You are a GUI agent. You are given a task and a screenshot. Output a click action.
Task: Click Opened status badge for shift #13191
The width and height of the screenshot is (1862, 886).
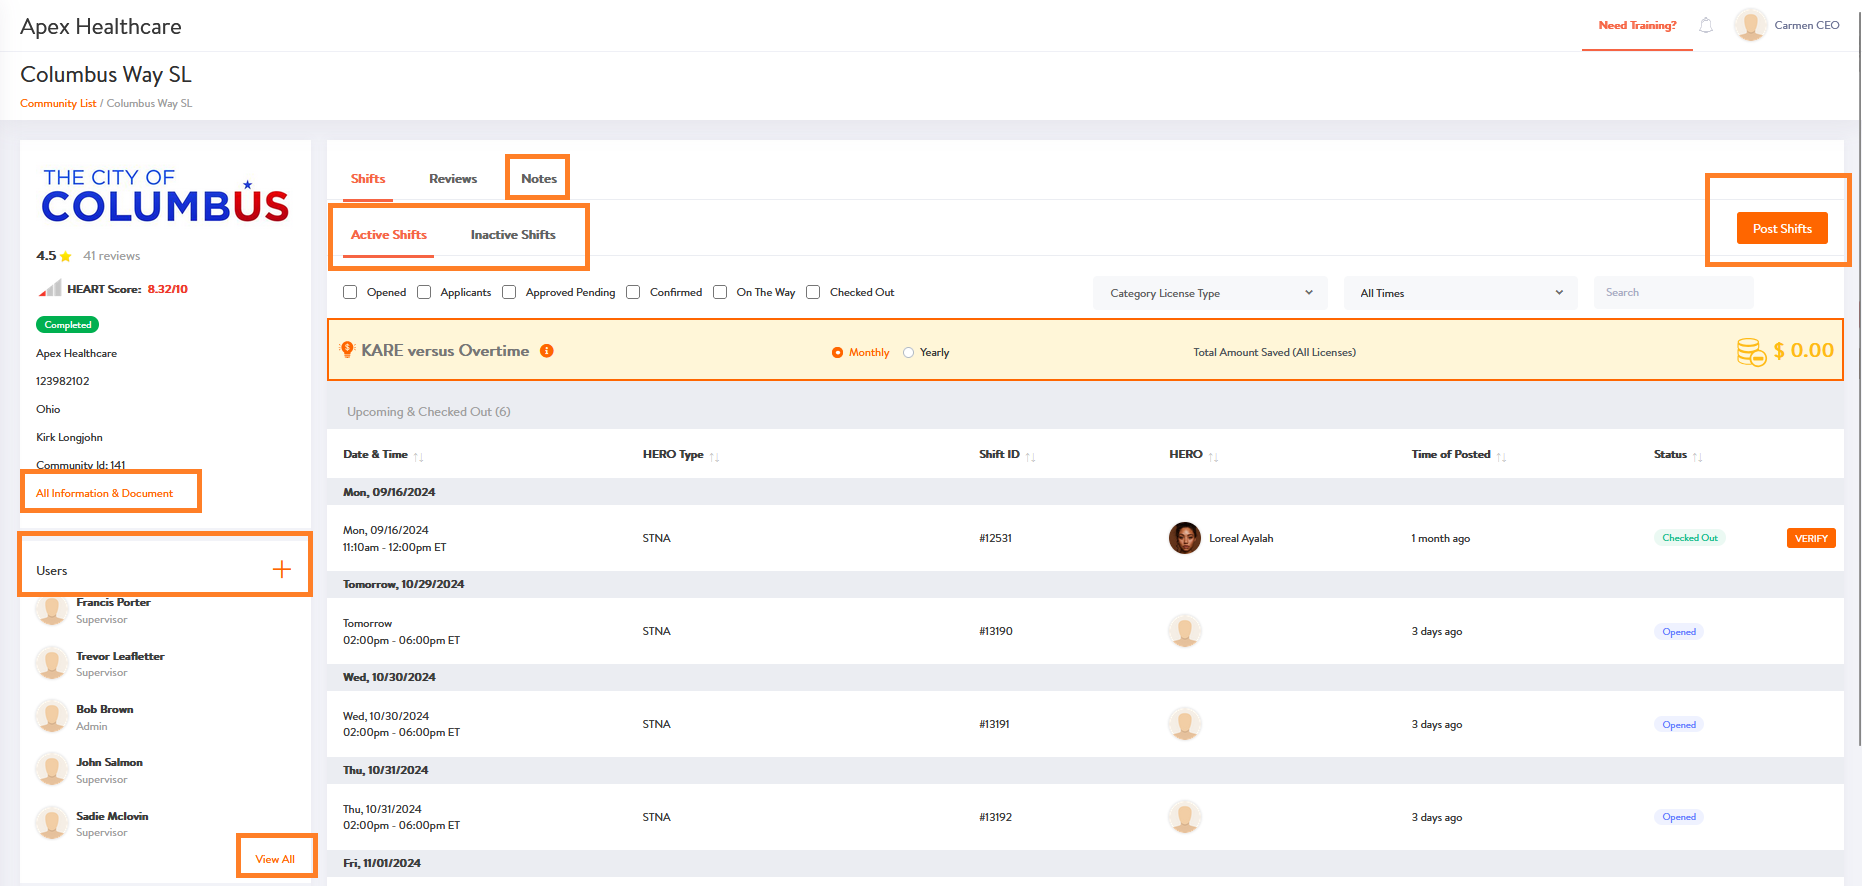click(x=1679, y=725)
